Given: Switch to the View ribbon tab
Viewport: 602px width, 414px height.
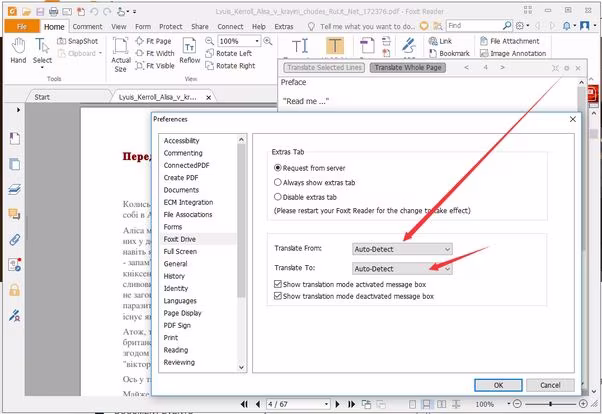Looking at the screenshot, I should [x=119, y=26].
